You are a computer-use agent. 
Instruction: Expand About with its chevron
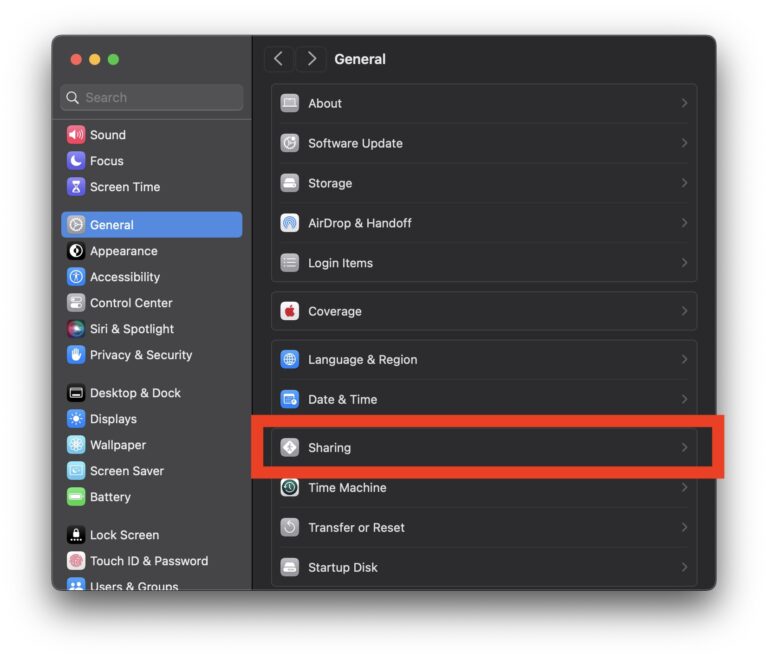point(684,103)
